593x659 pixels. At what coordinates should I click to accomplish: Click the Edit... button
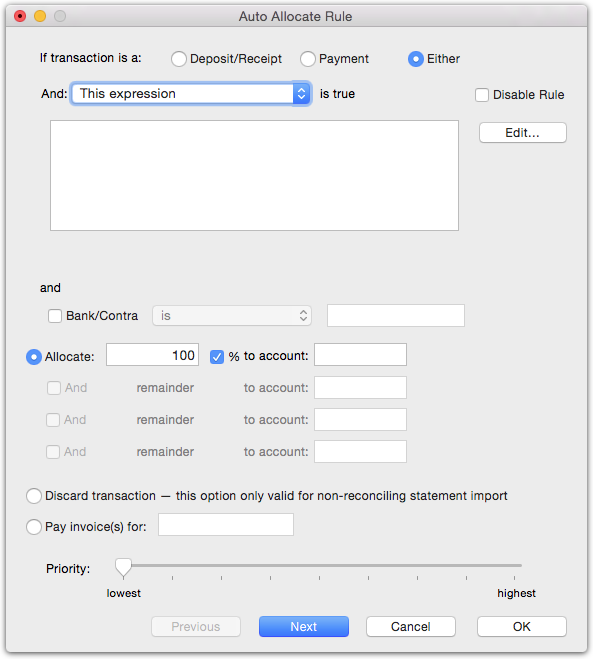tap(522, 133)
